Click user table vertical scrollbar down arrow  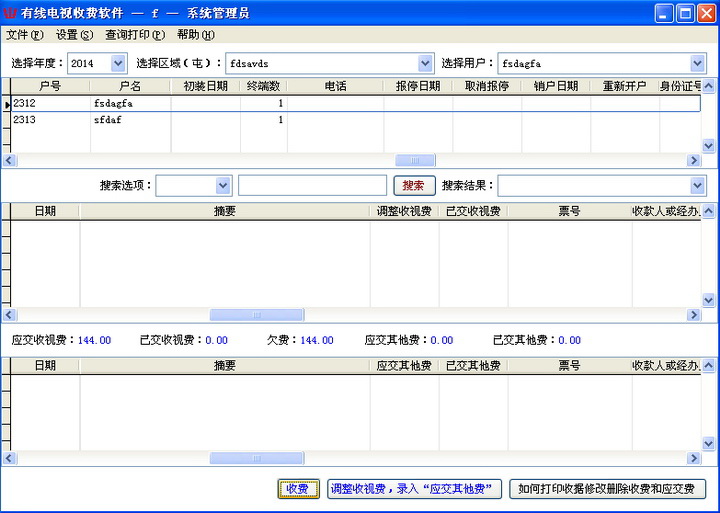point(709,145)
